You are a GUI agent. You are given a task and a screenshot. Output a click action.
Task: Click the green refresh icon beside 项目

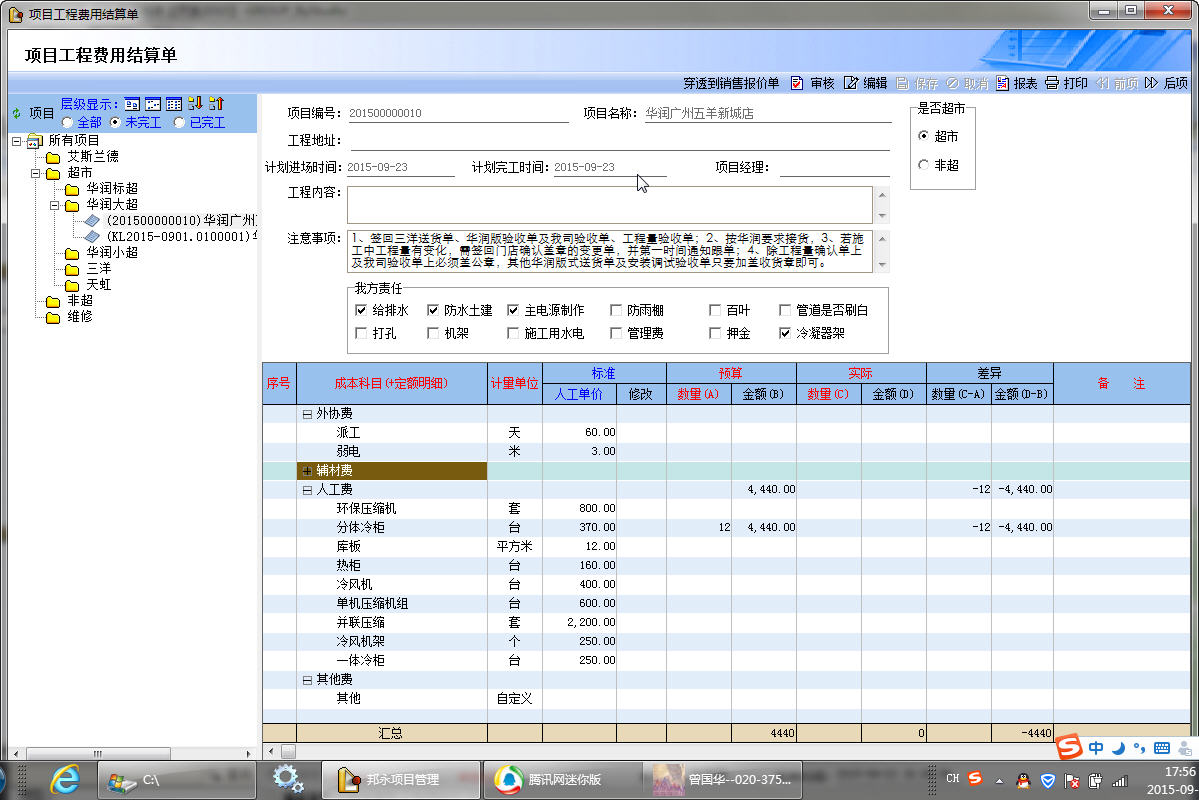16,113
